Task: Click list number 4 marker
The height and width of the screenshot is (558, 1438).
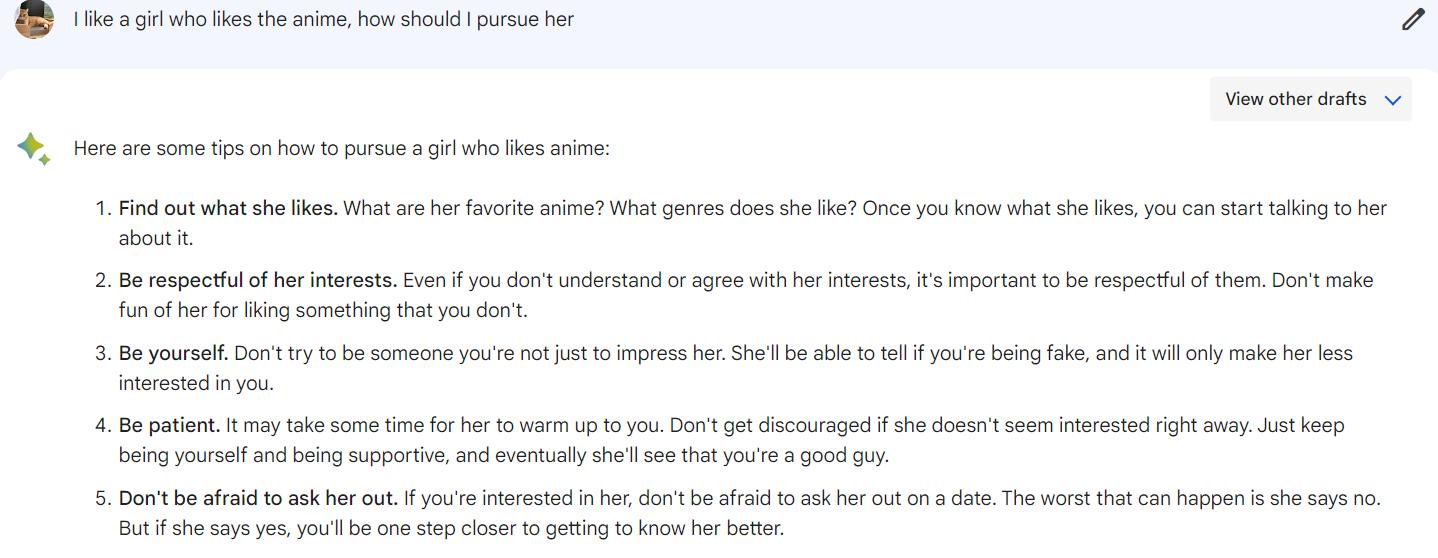Action: pyautogui.click(x=102, y=425)
